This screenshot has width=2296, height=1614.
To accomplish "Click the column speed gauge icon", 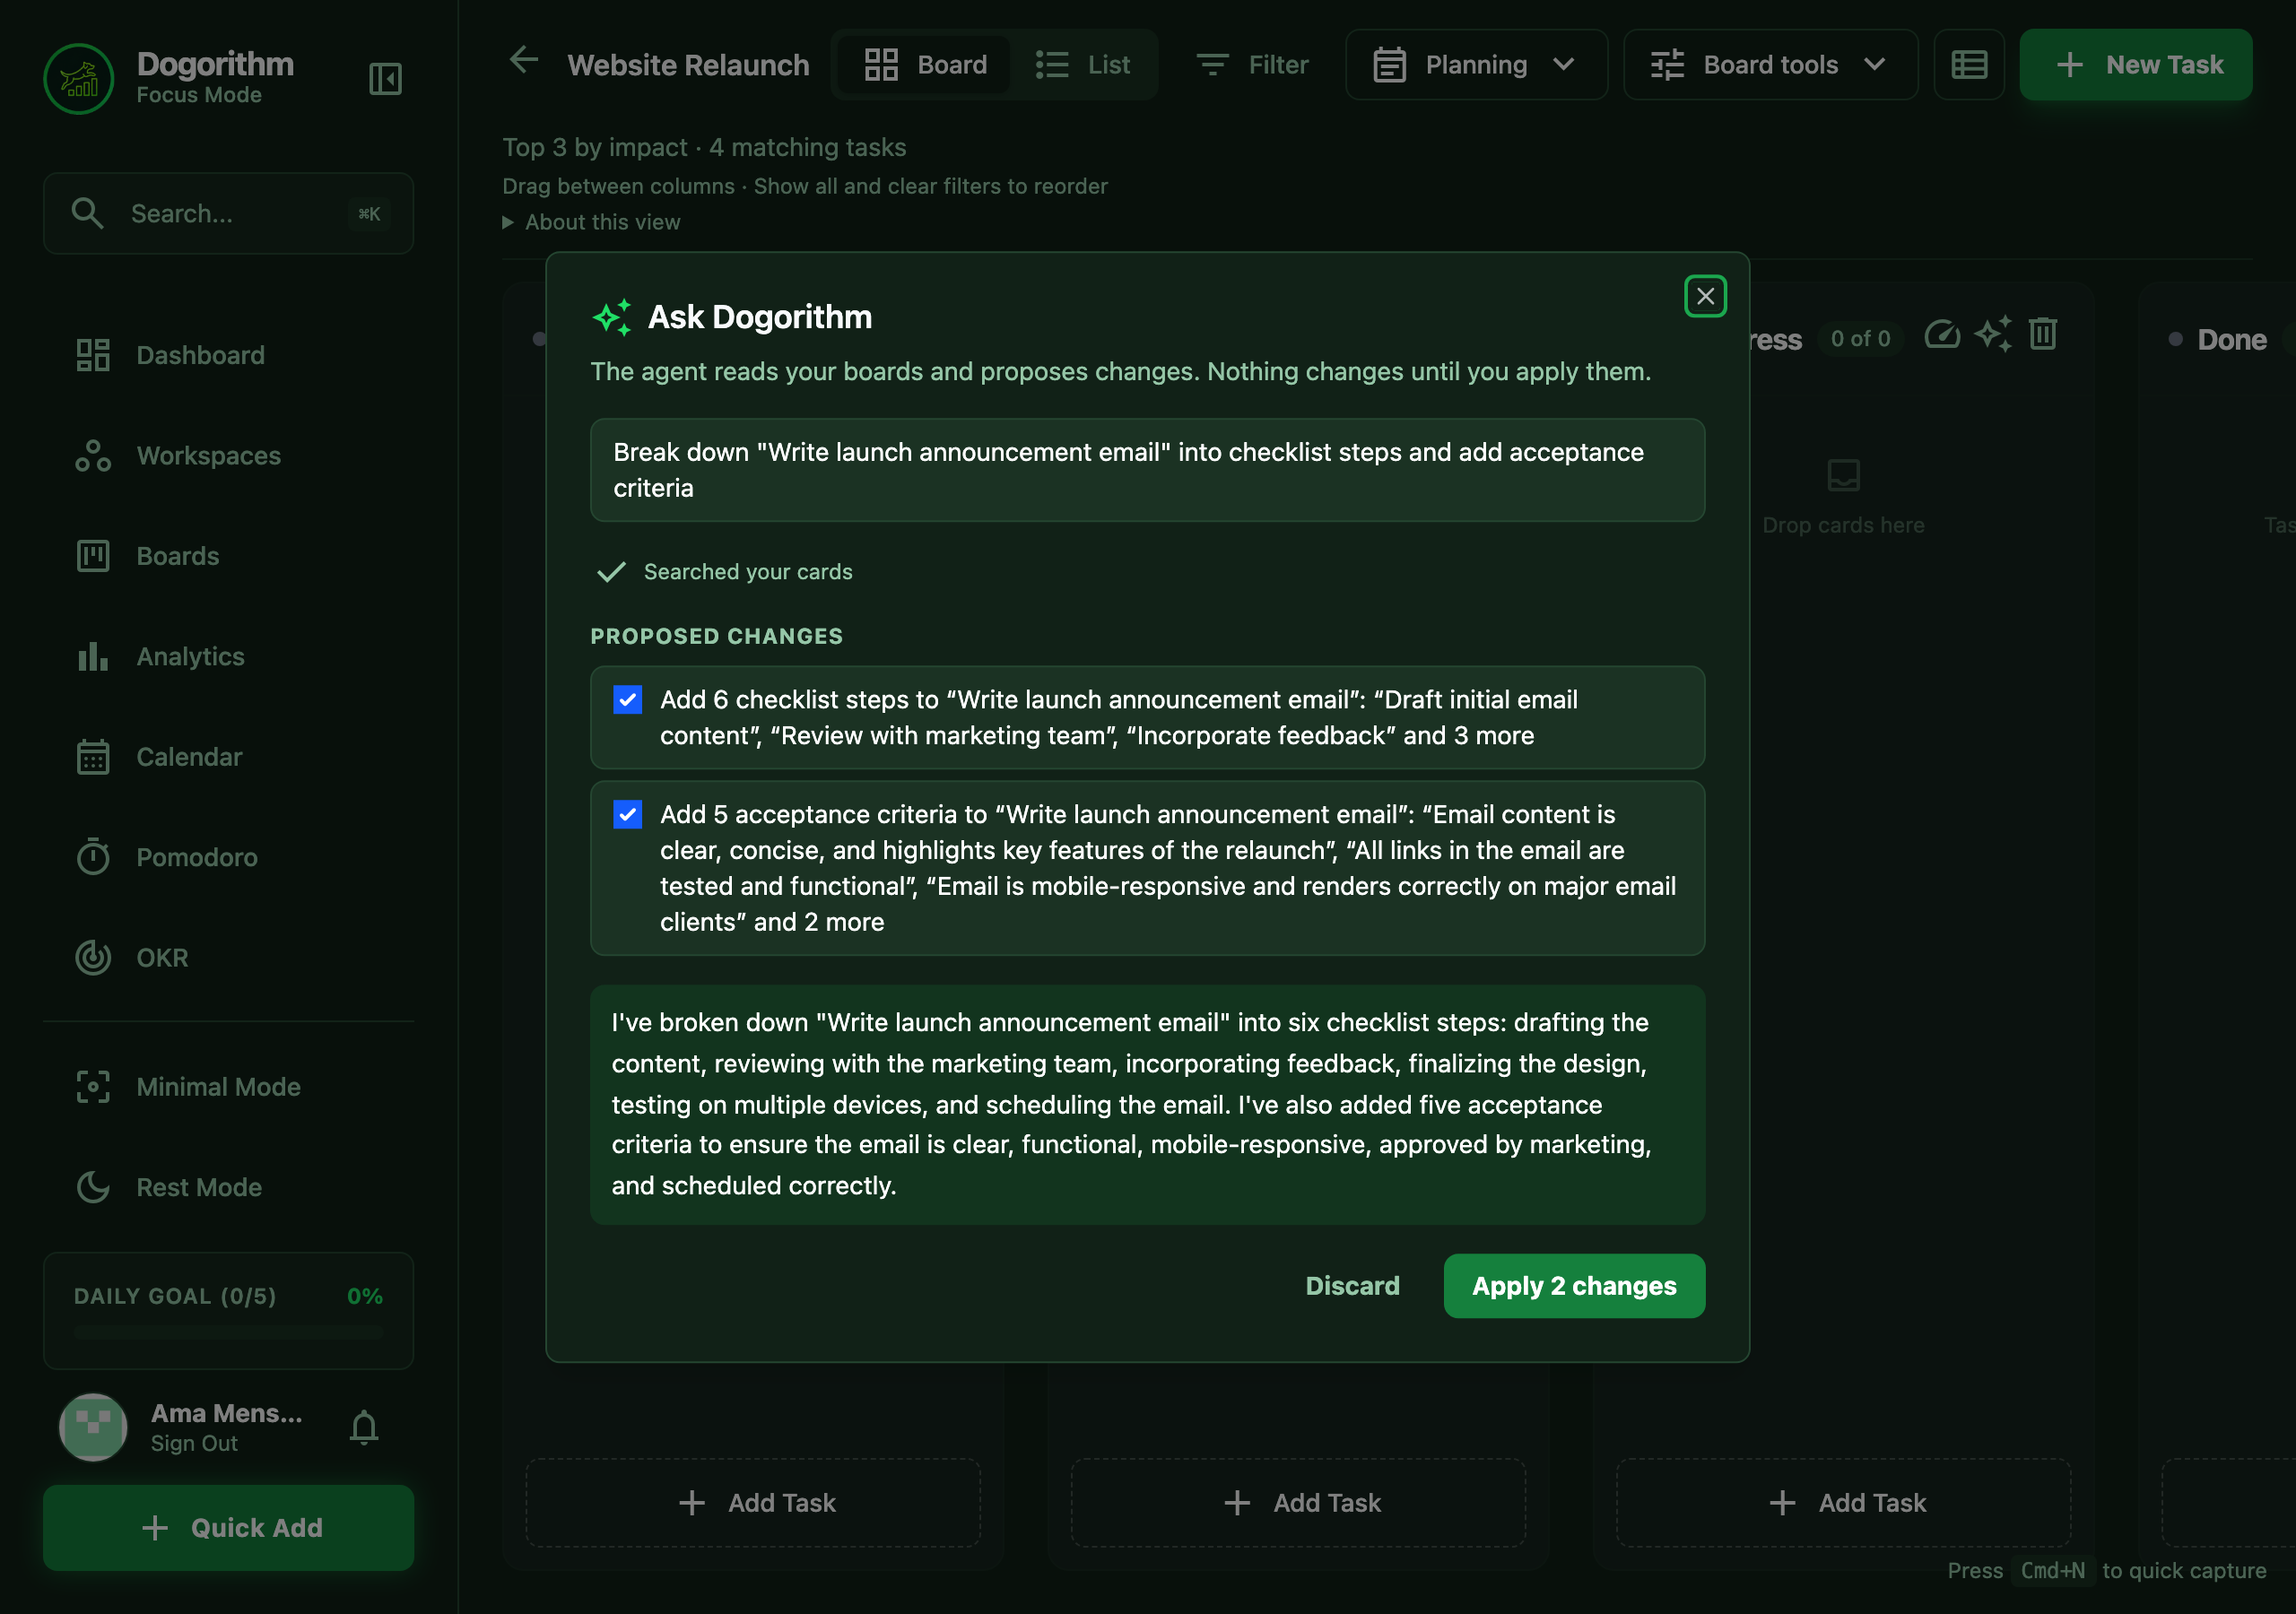I will pyautogui.click(x=1941, y=335).
